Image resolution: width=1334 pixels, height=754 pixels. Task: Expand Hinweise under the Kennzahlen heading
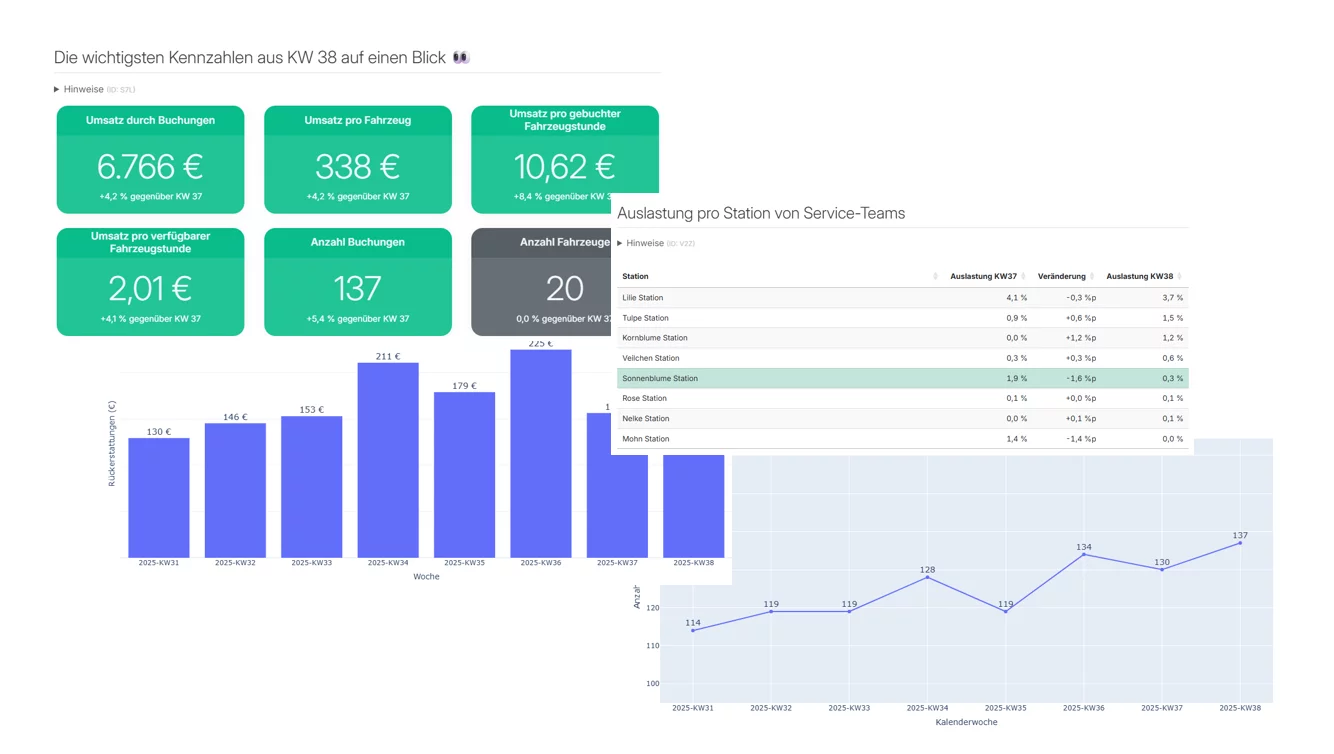(57, 89)
